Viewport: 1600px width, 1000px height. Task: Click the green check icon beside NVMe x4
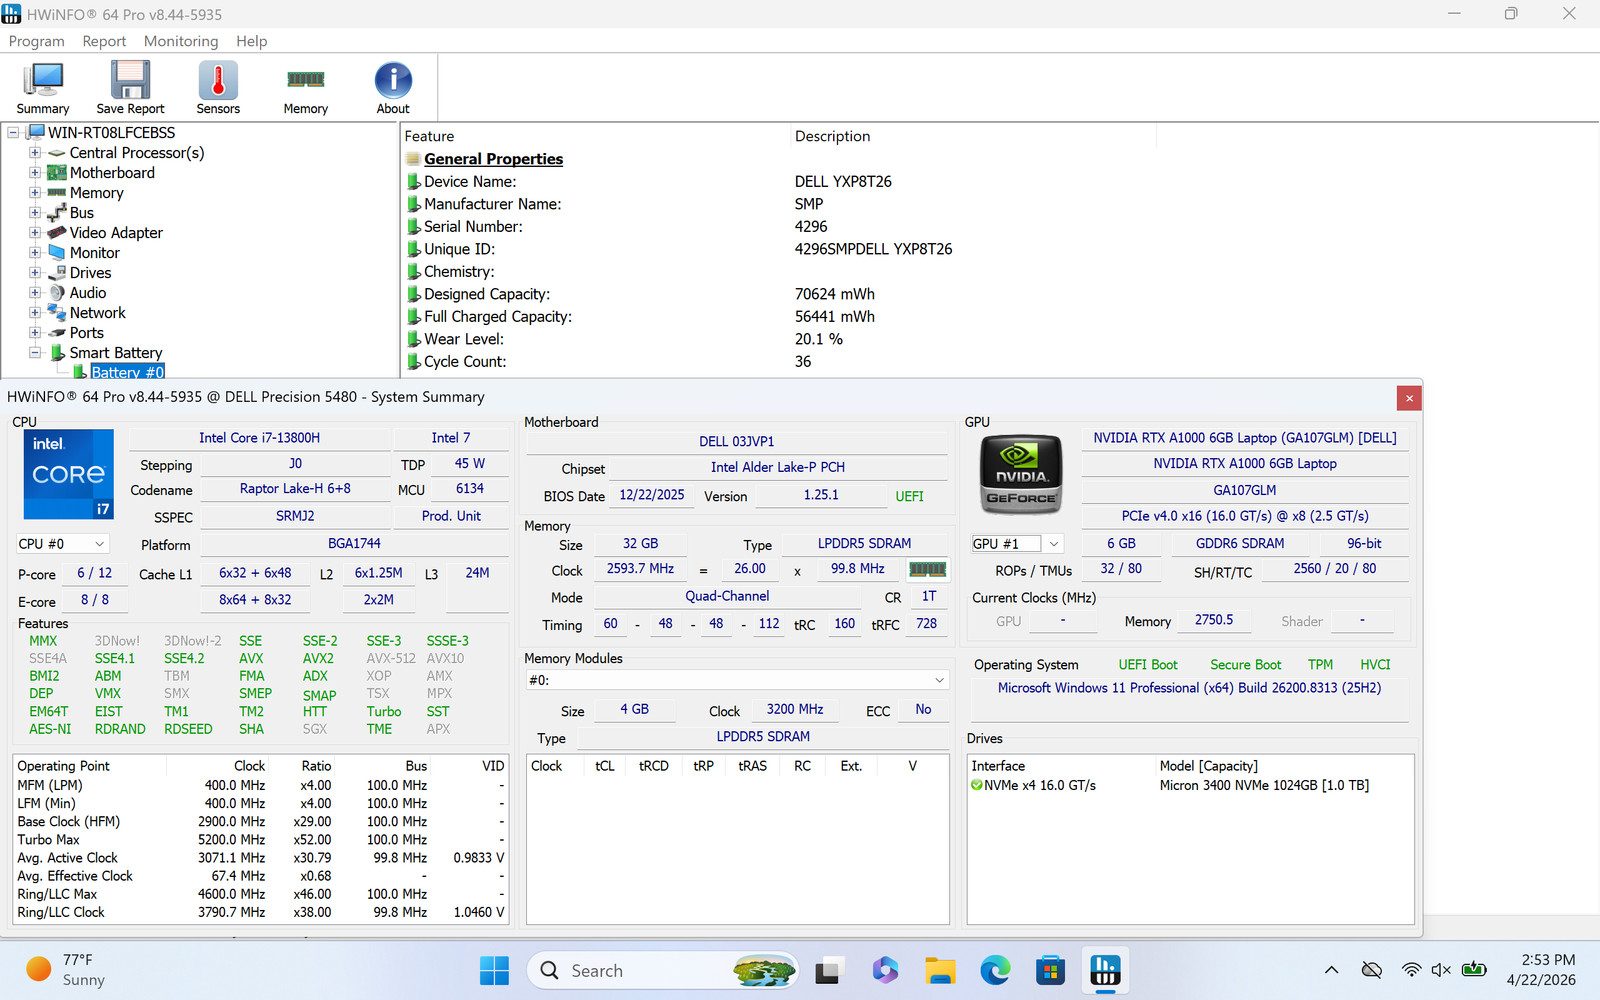pos(977,785)
